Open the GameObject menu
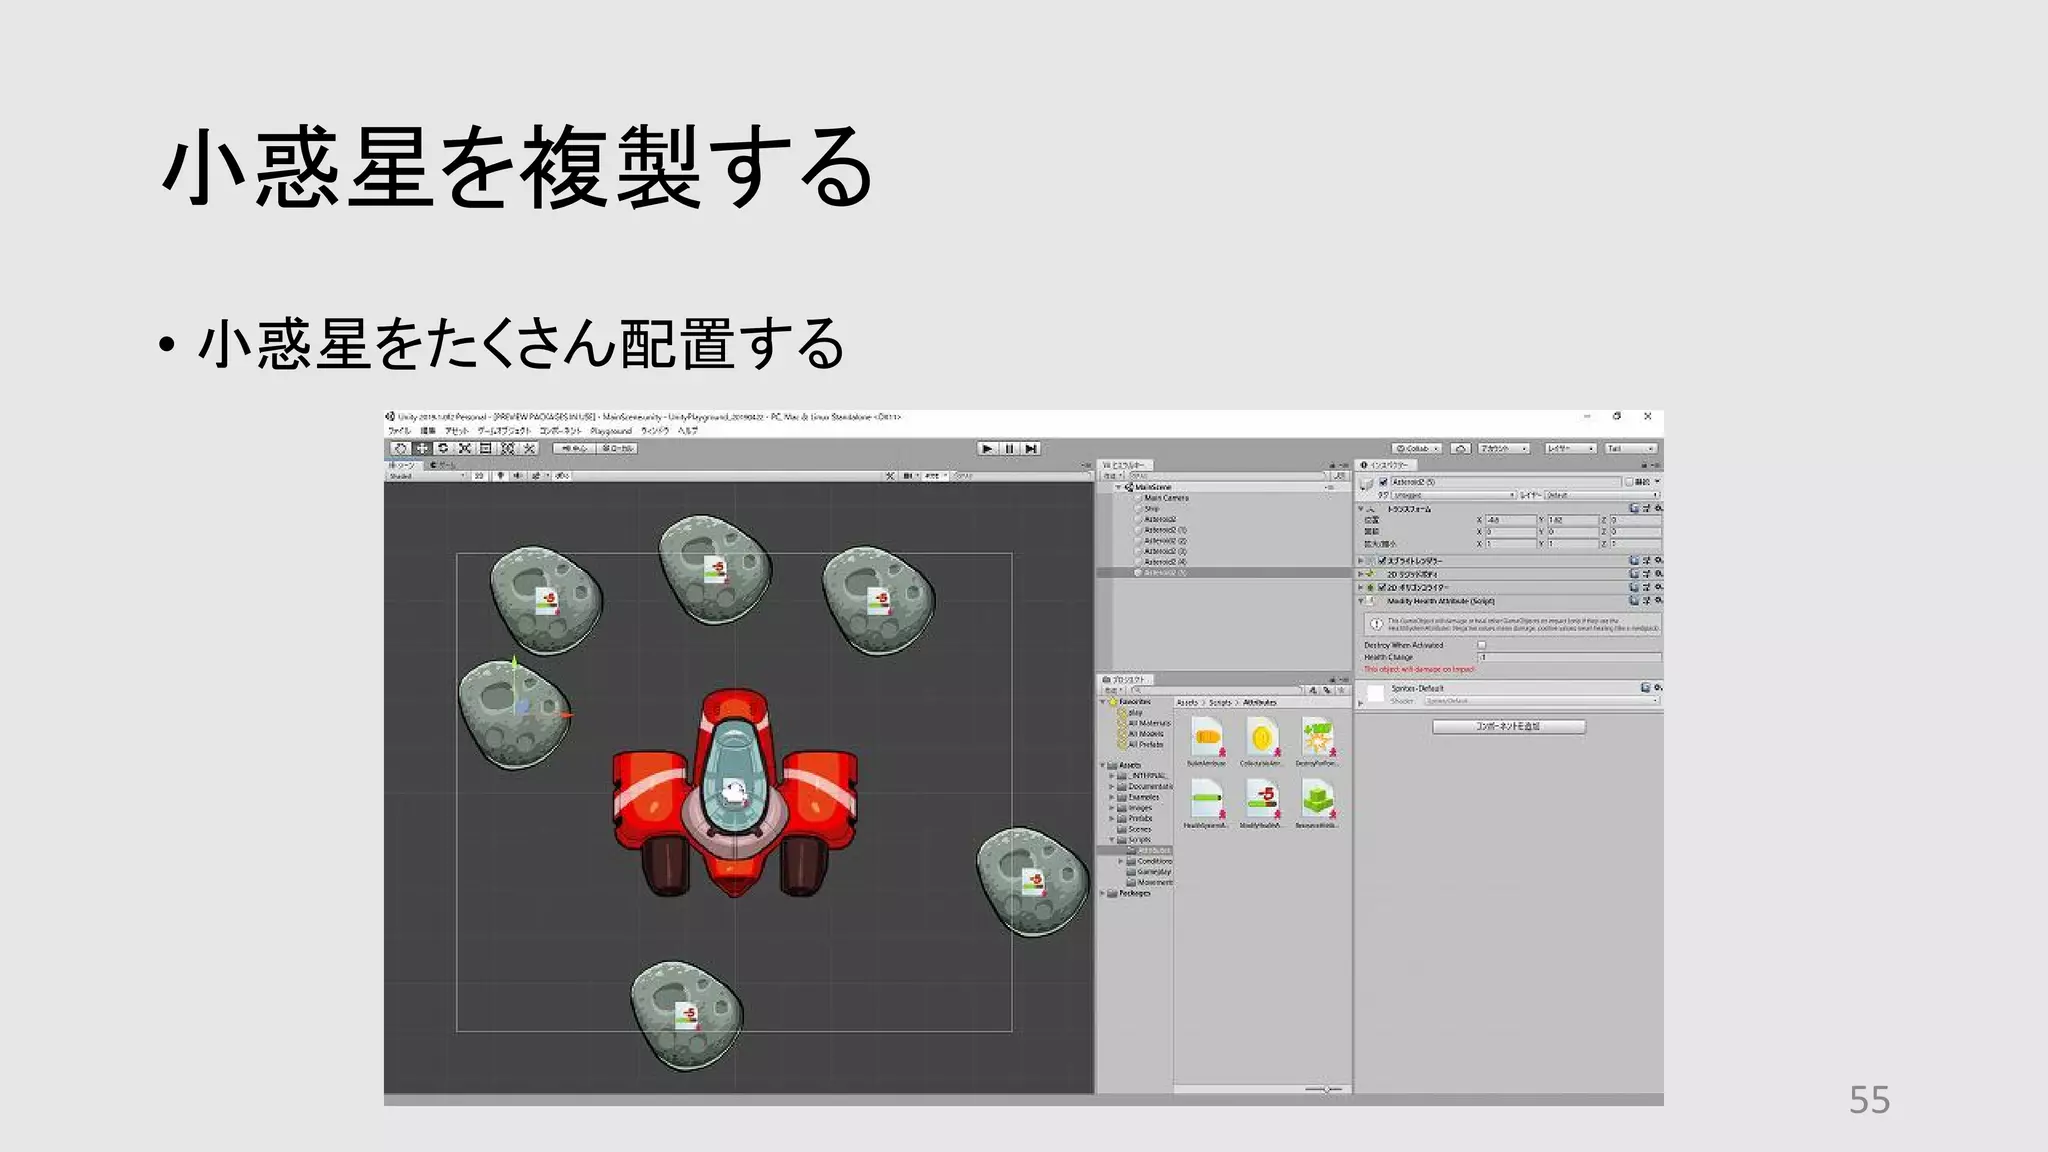The image size is (2048, 1152). tap(504, 431)
